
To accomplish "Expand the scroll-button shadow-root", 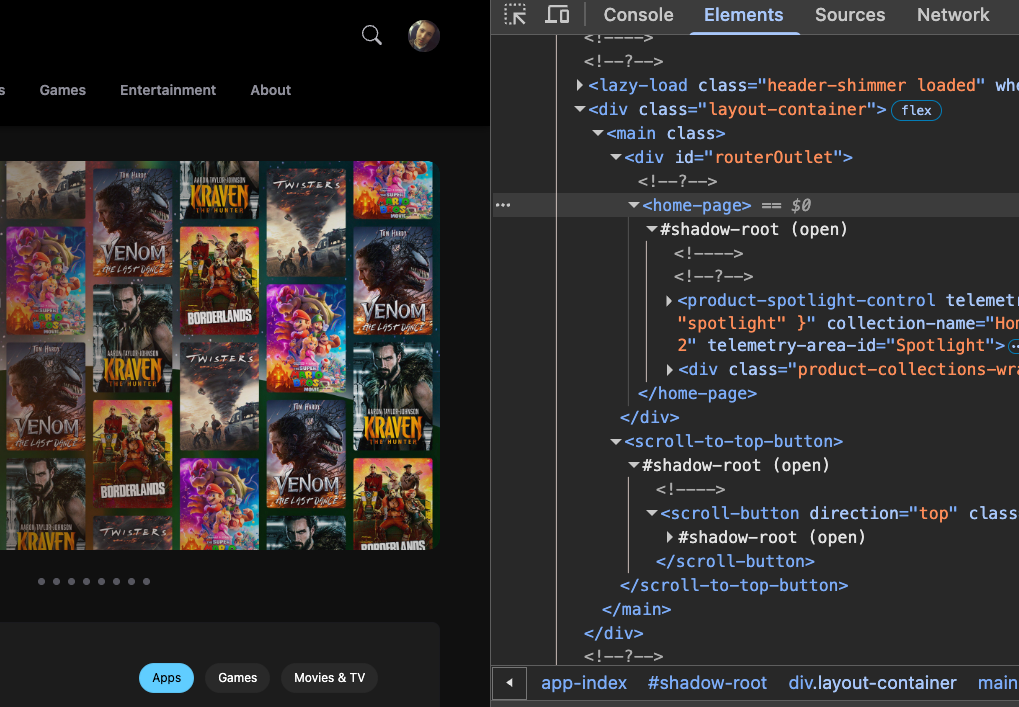I will (672, 537).
